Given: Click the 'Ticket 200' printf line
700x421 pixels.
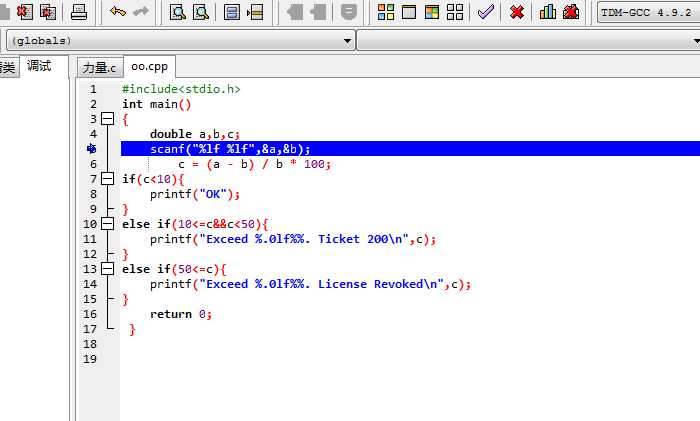Looking at the screenshot, I should click(293, 239).
